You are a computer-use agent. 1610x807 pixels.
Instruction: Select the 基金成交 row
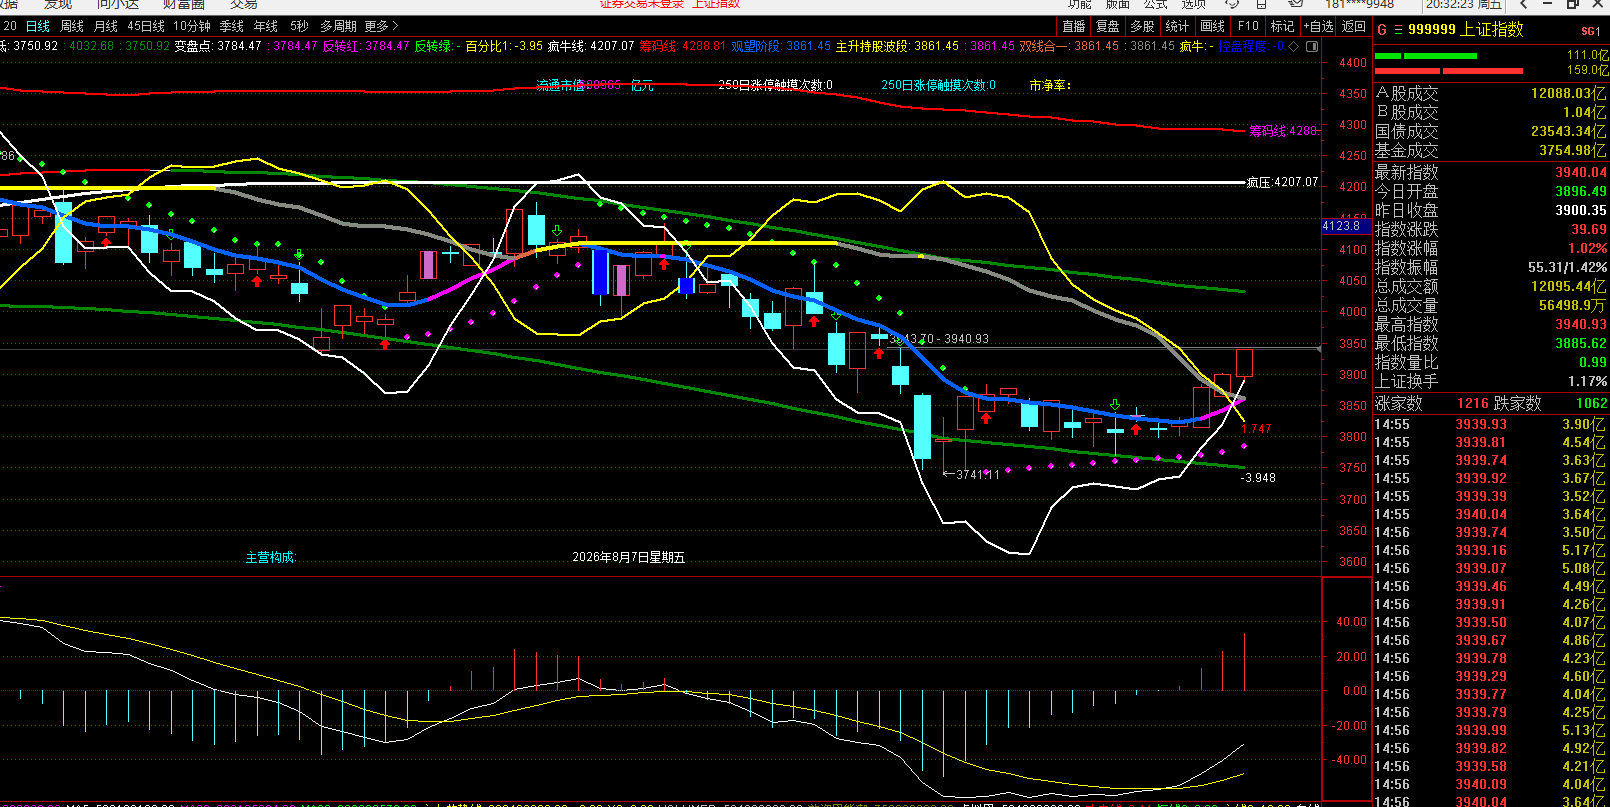[x=1490, y=150]
